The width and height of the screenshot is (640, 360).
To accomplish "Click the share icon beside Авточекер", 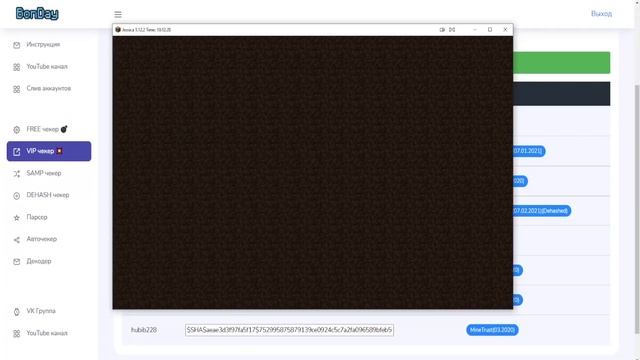I will [x=16, y=240].
